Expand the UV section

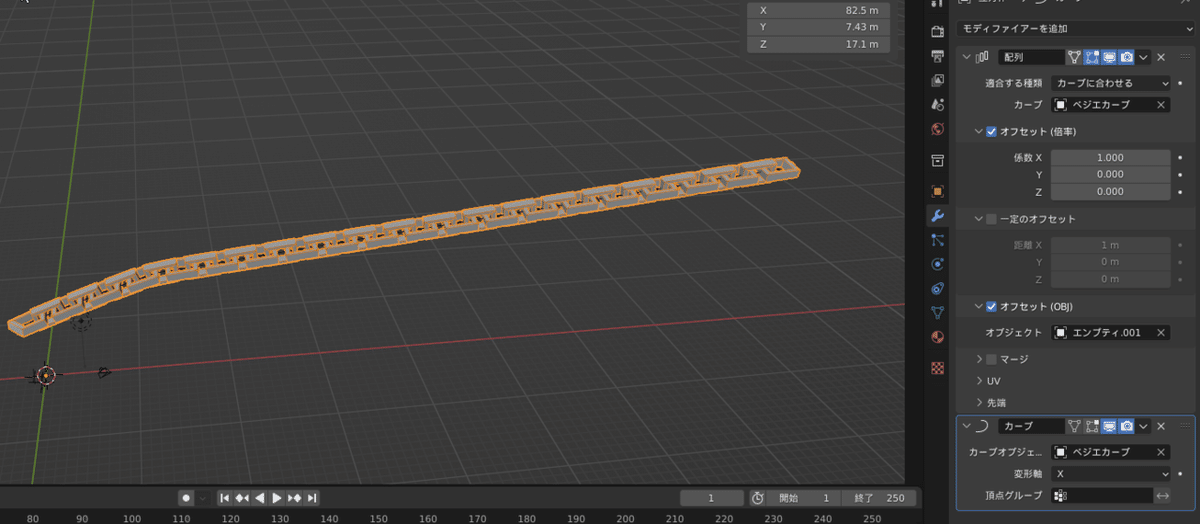click(x=978, y=381)
